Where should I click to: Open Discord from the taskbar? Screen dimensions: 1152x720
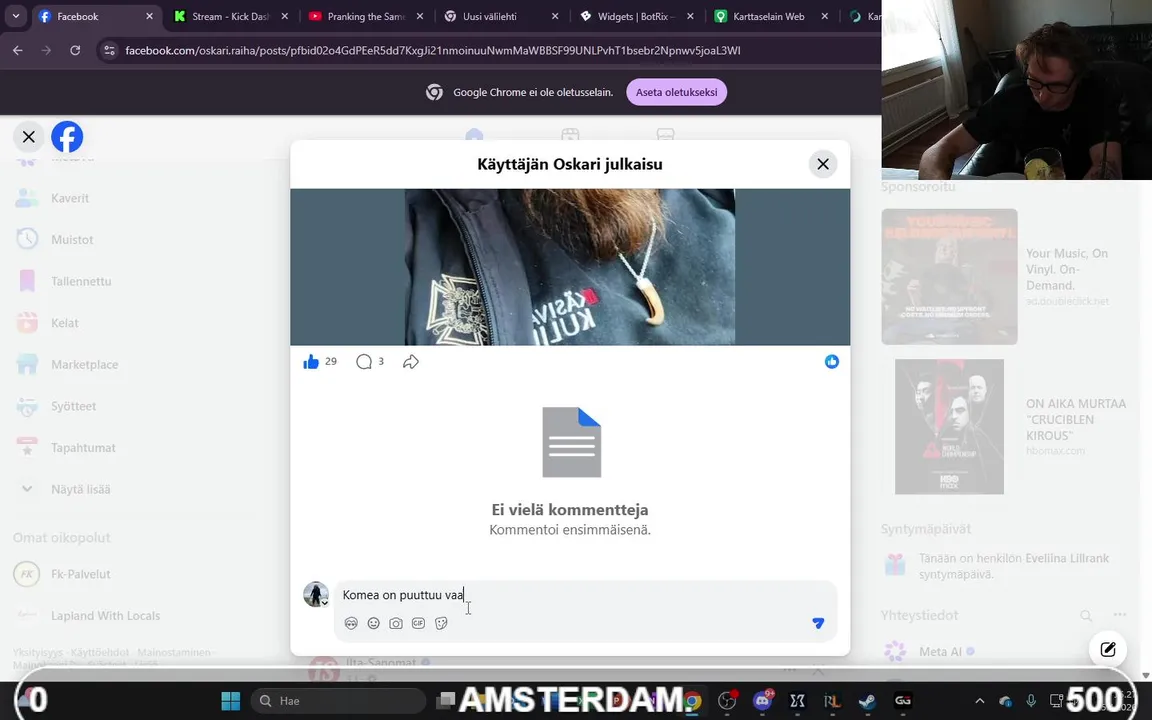[x=763, y=701]
